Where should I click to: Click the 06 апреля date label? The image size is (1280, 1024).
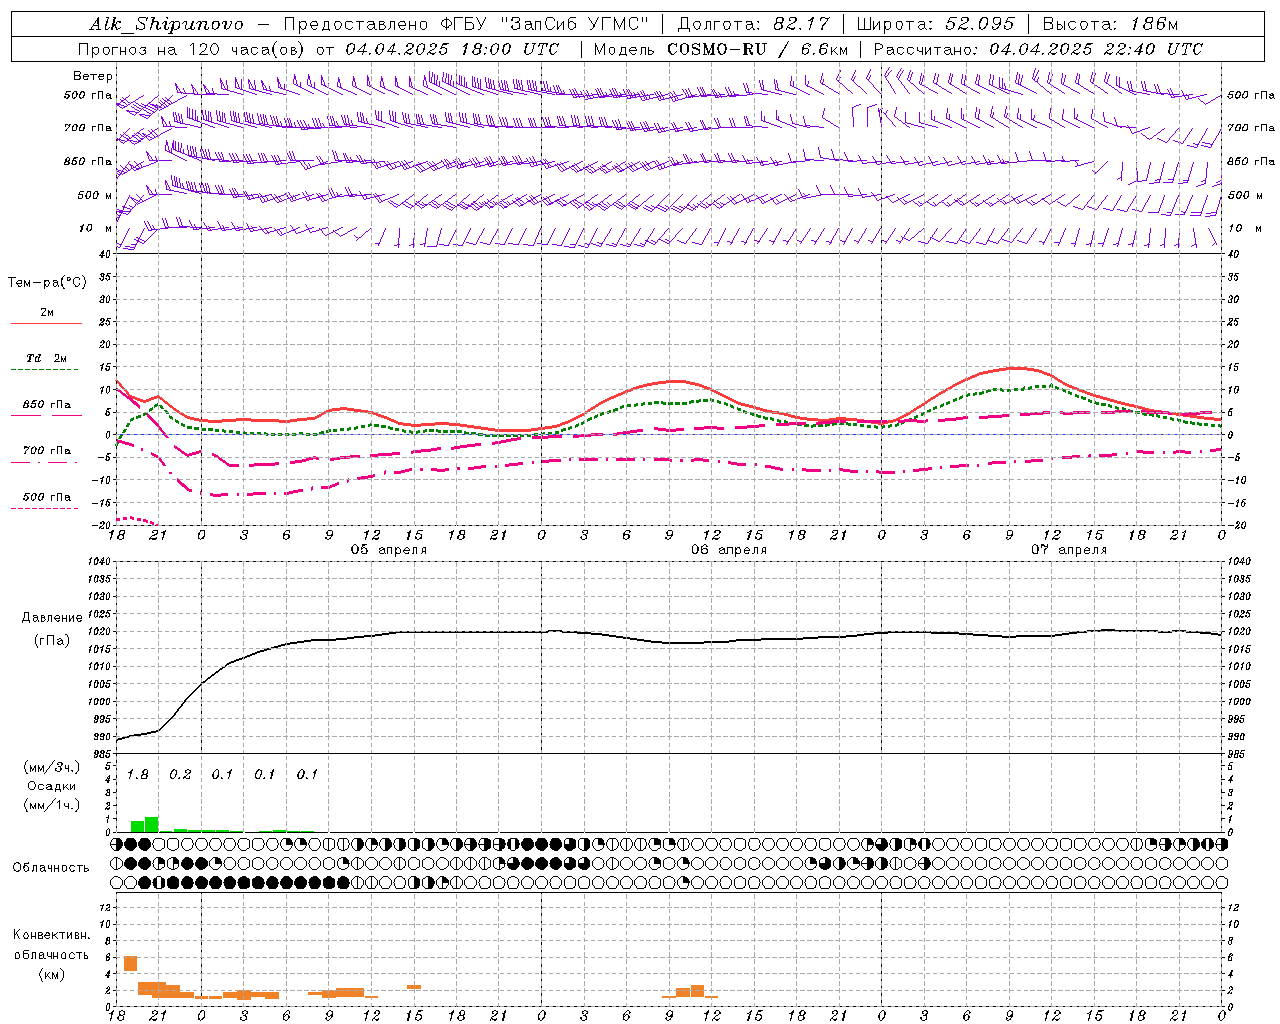pos(729,550)
